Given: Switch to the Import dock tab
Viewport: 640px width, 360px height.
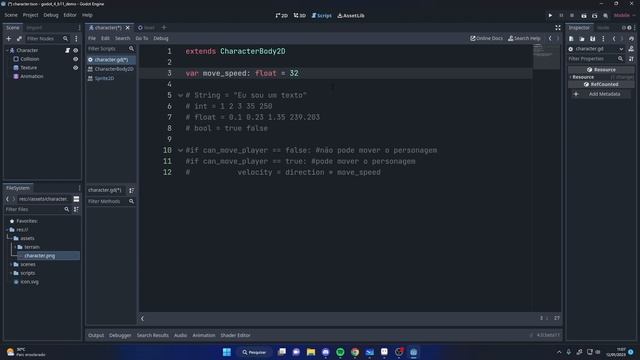Looking at the screenshot, I should click(x=34, y=28).
